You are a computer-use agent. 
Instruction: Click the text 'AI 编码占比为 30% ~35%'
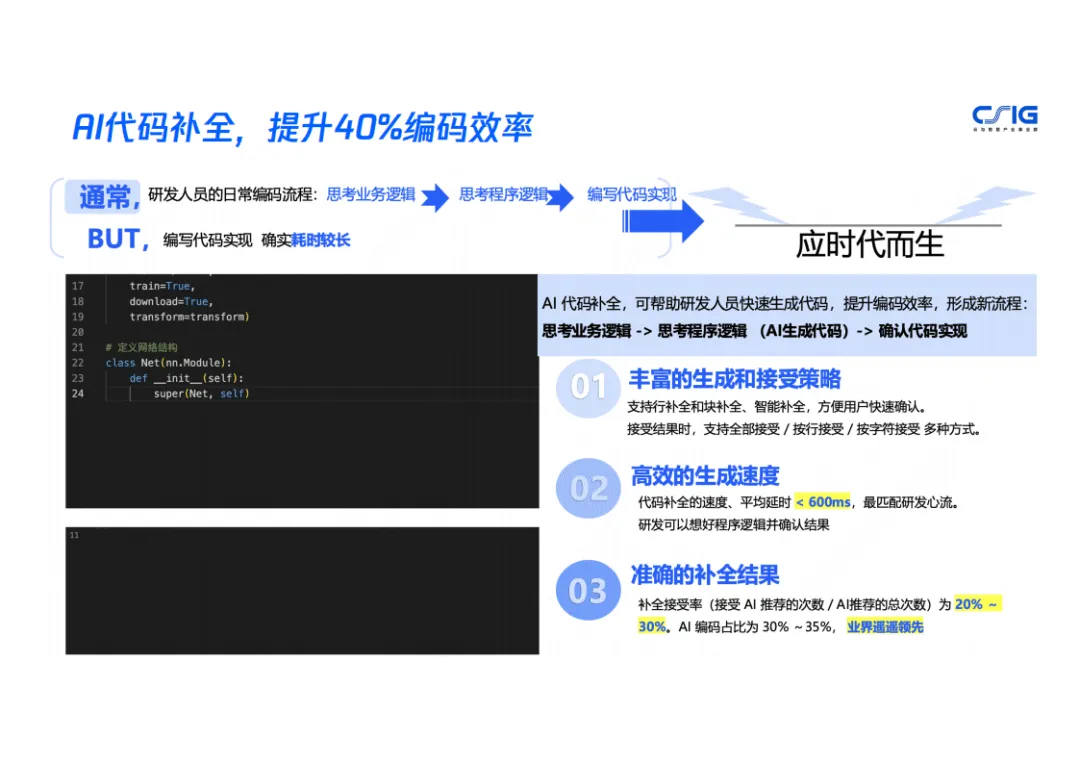tap(757, 627)
